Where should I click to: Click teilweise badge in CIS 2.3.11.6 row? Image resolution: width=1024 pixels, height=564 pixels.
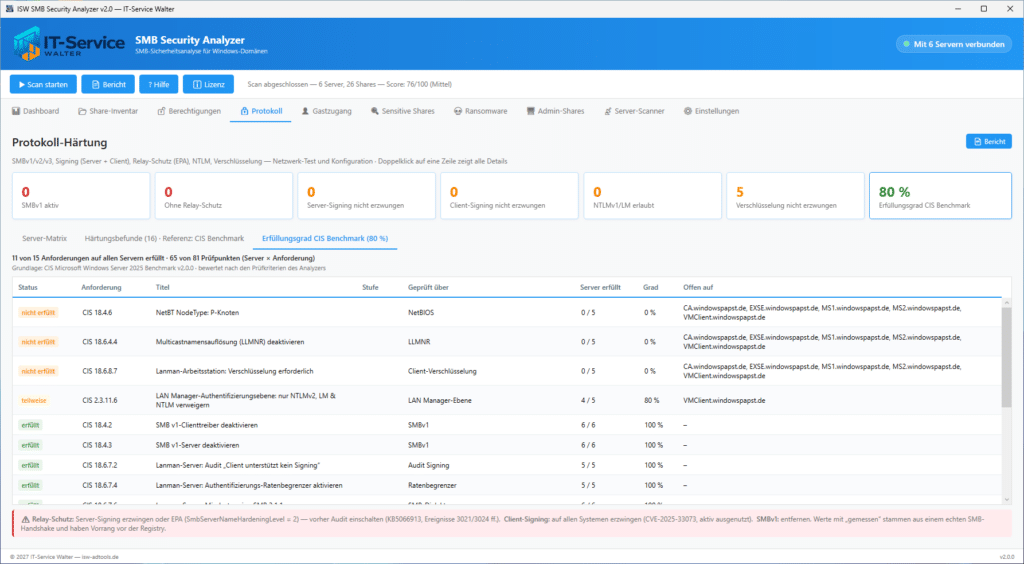[x=34, y=400]
